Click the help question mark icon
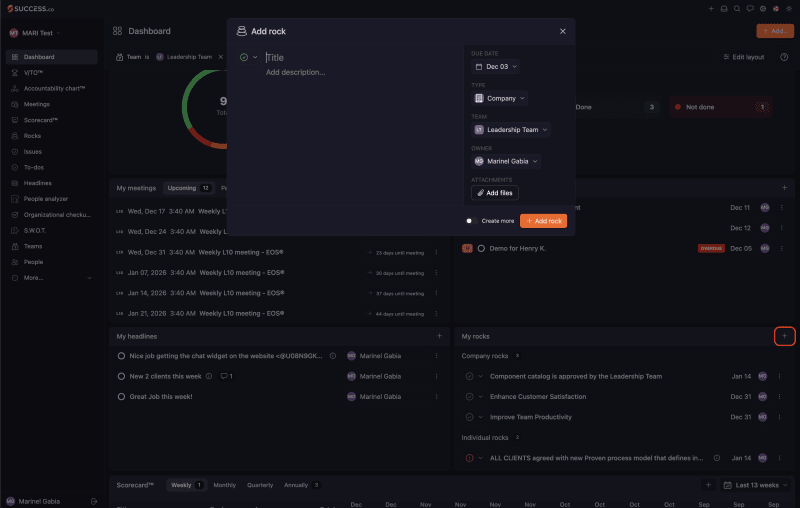The image size is (800, 508). pyautogui.click(x=784, y=57)
